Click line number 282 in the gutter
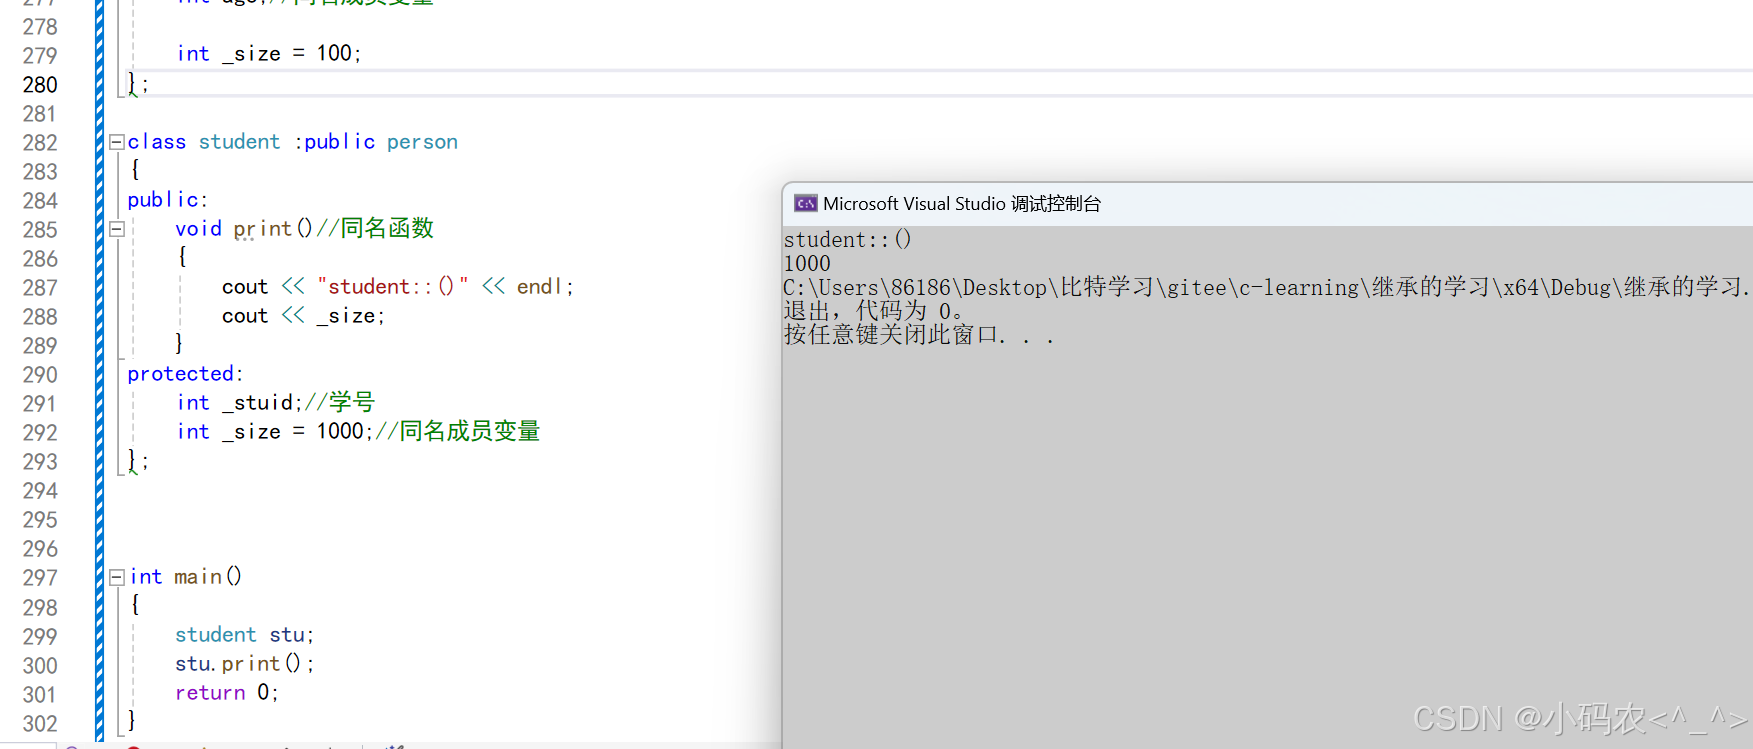 40,143
